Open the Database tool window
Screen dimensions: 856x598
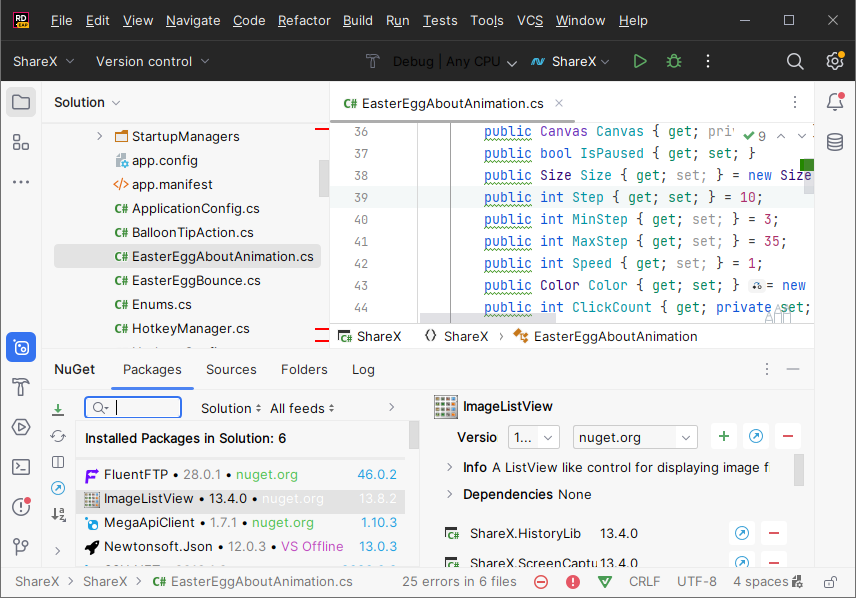pos(835,142)
